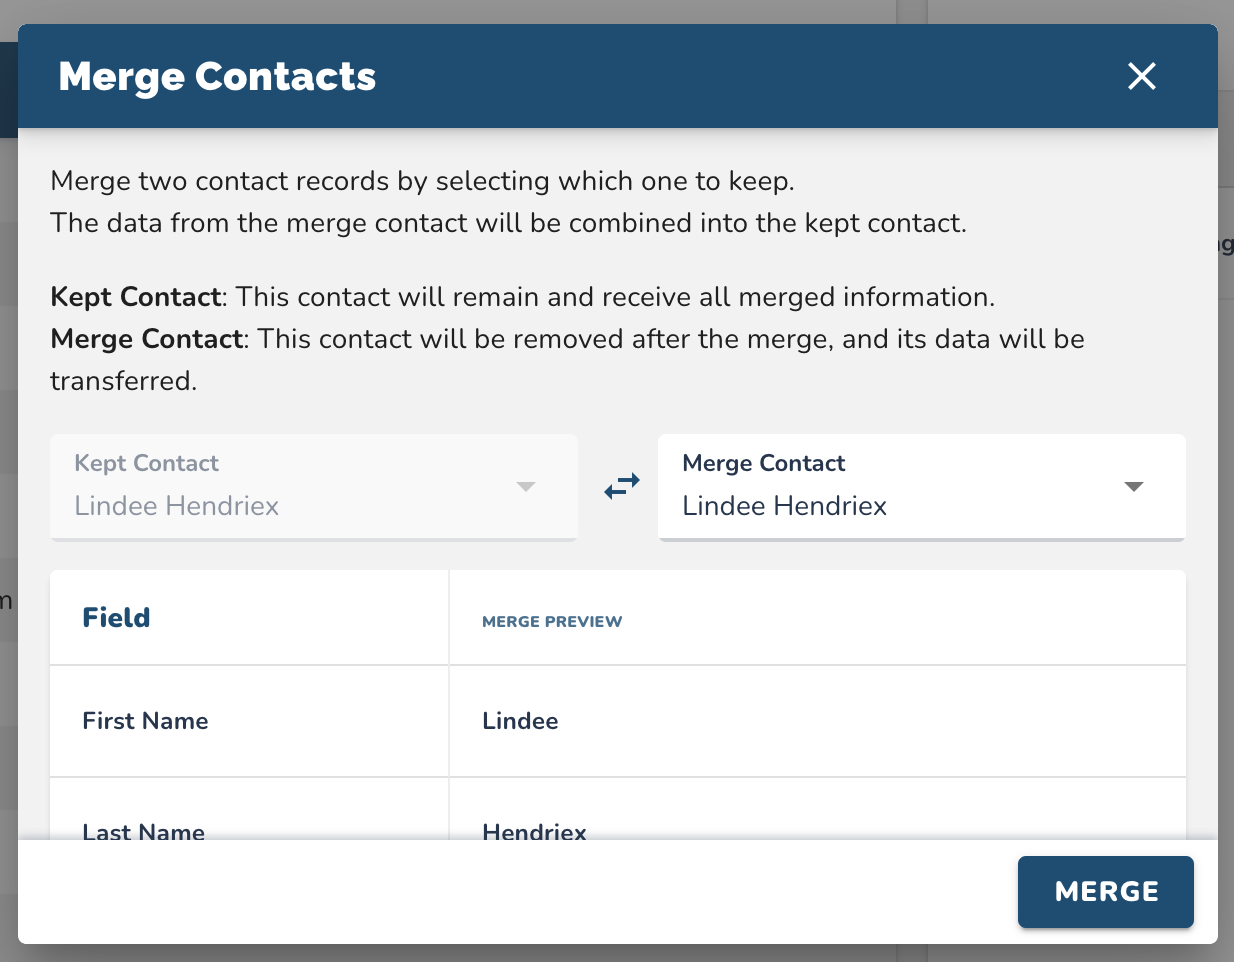Image resolution: width=1234 pixels, height=962 pixels.
Task: Select the First Name field row label
Action: [145, 721]
